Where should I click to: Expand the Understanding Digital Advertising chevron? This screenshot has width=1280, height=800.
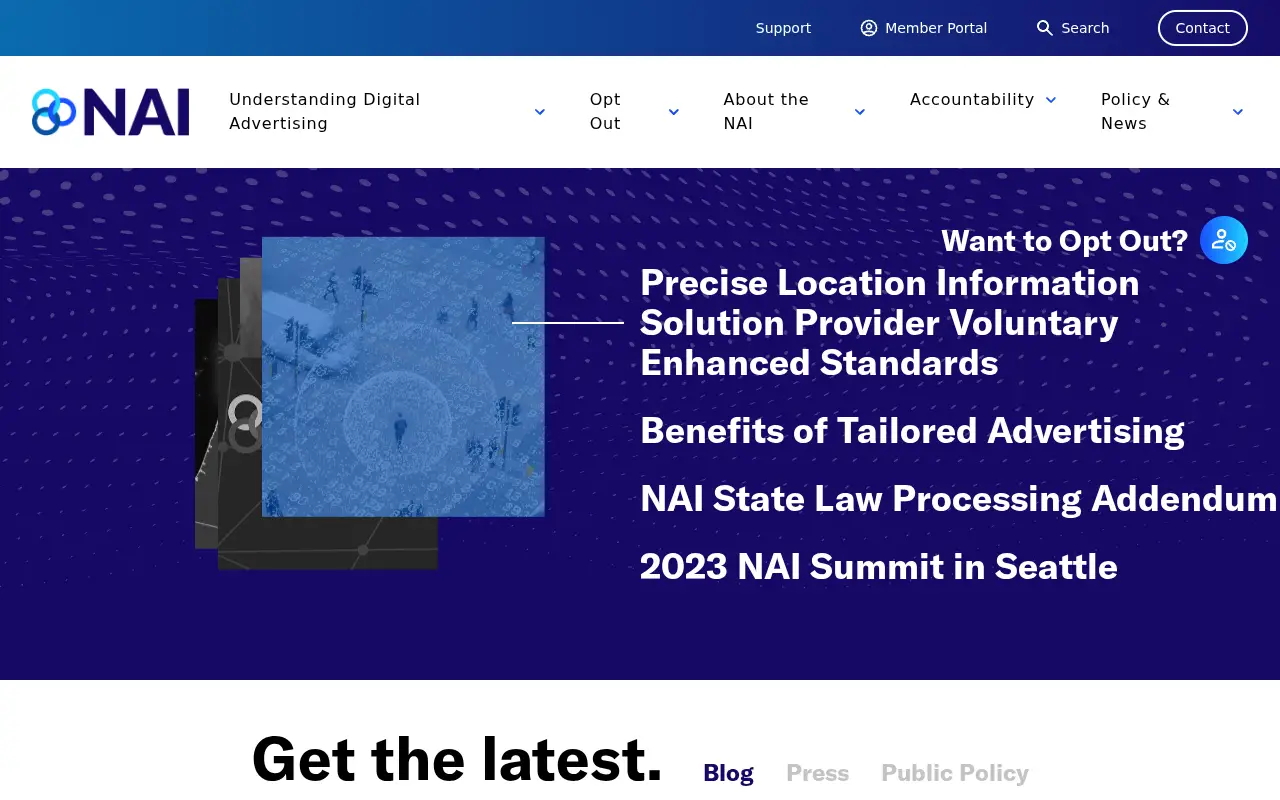(x=540, y=112)
